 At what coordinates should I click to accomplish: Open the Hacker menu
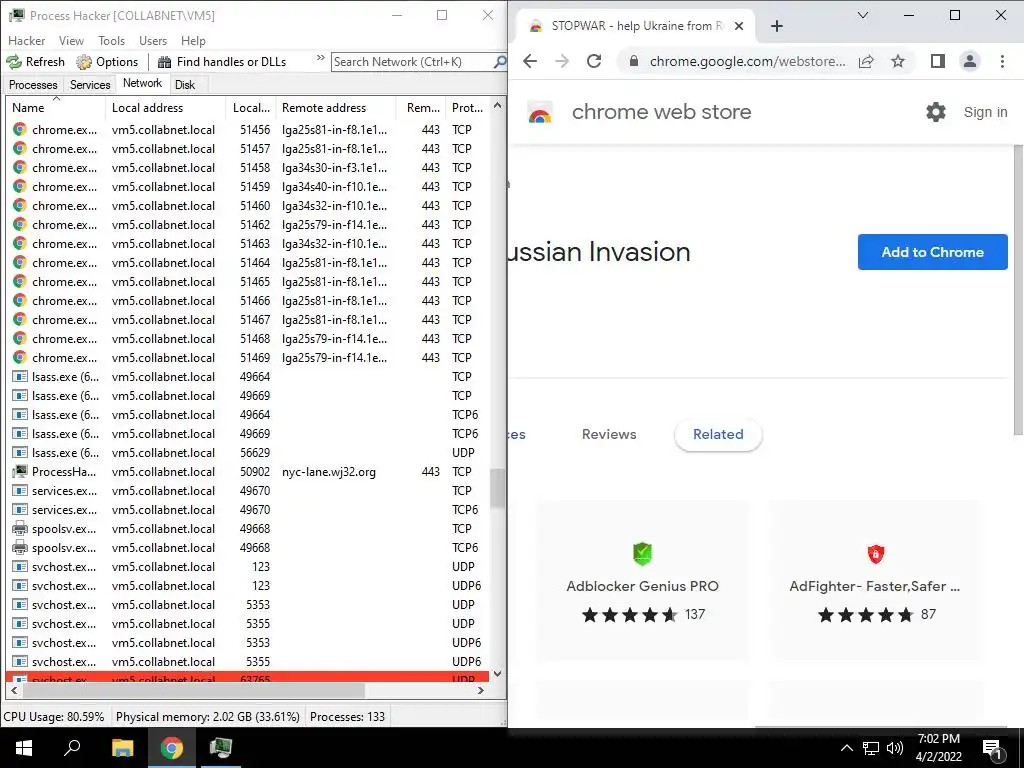(x=27, y=40)
